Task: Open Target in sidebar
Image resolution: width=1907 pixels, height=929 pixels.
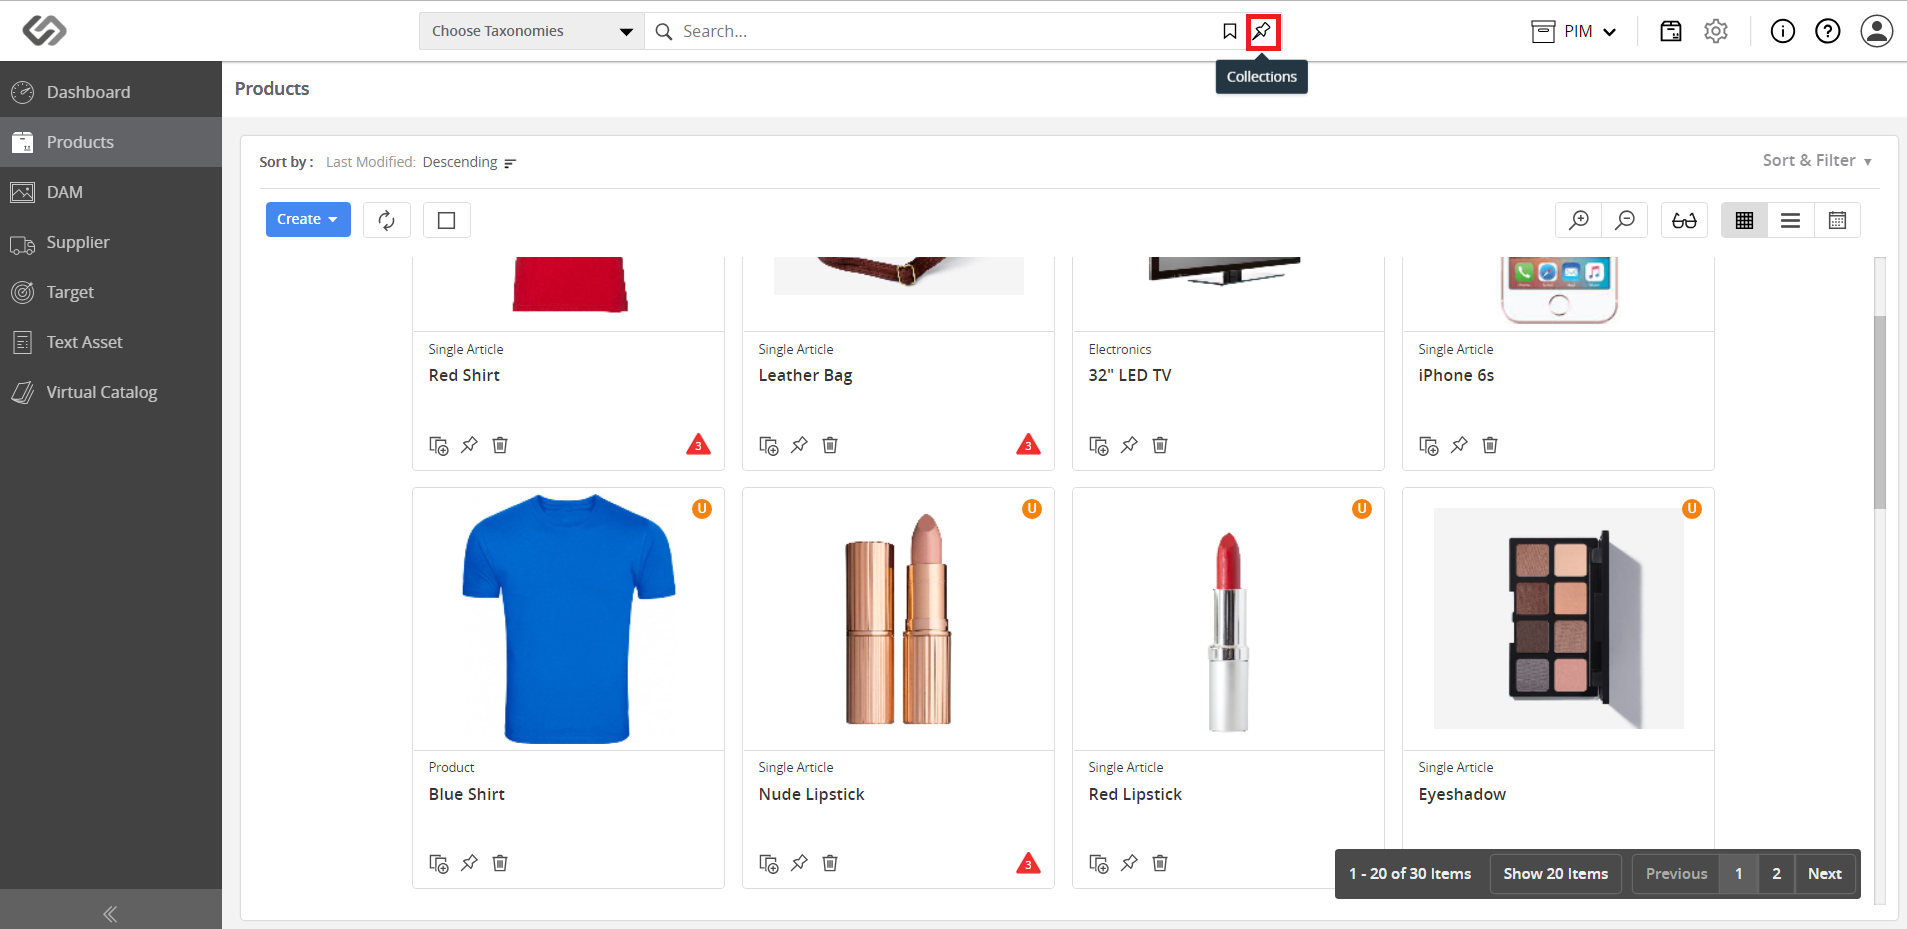Action: [111, 292]
